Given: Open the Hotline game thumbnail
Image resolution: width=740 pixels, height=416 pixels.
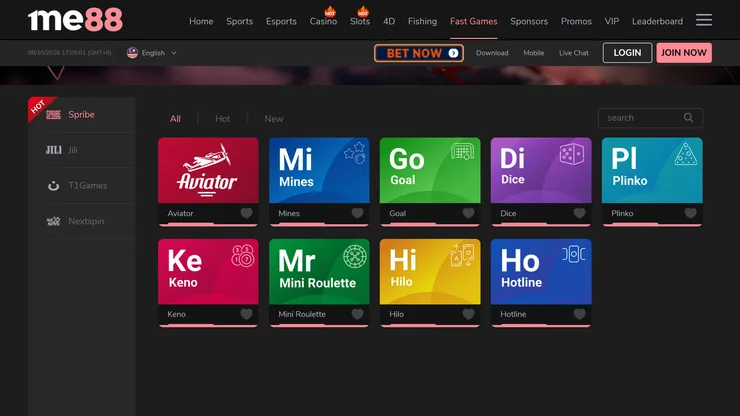Looking at the screenshot, I should [x=541, y=272].
